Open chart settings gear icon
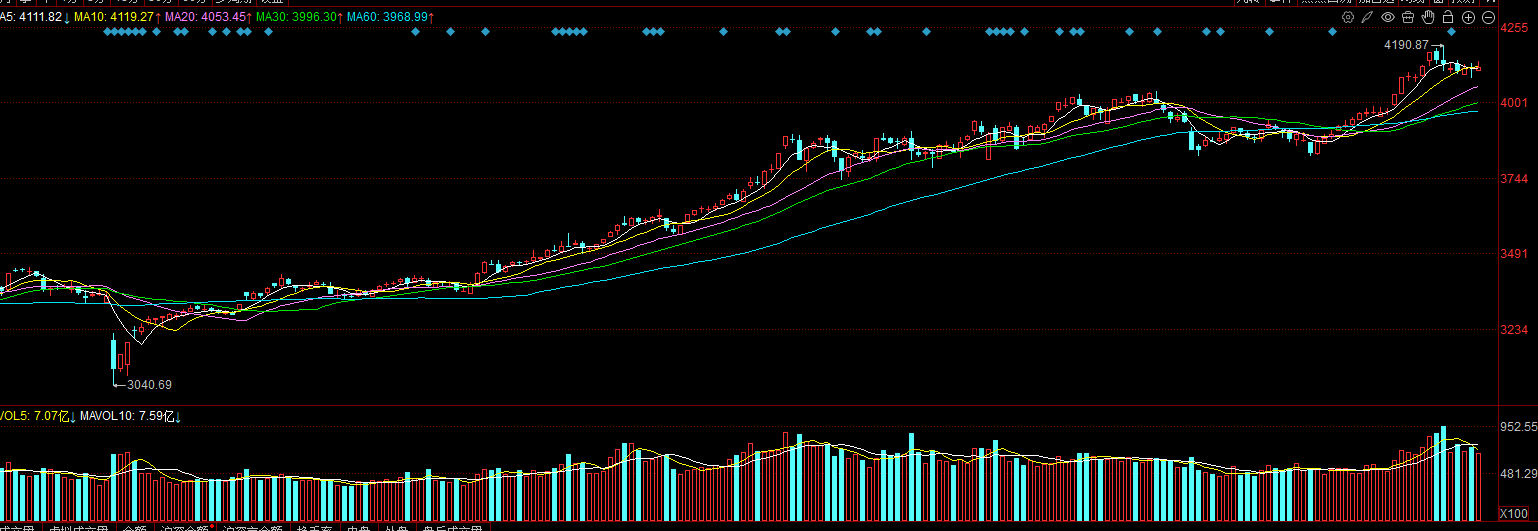 coord(1348,17)
